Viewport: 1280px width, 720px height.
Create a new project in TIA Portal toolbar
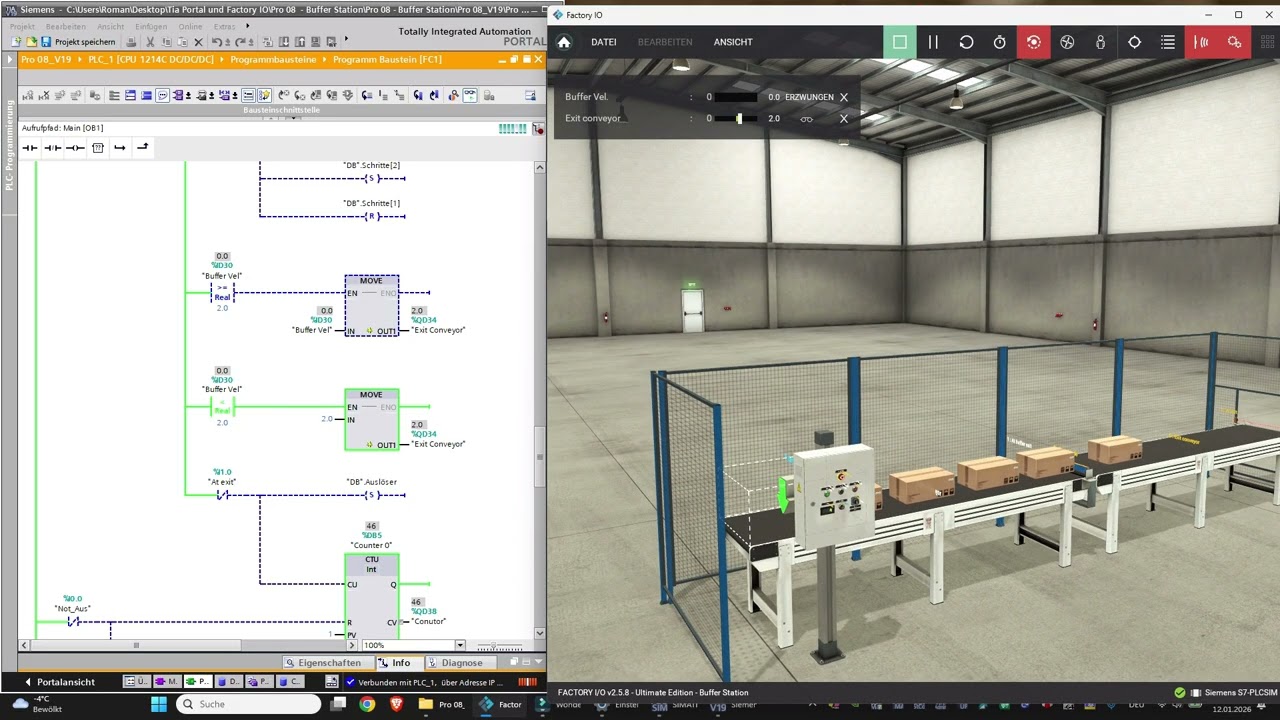pos(17,42)
